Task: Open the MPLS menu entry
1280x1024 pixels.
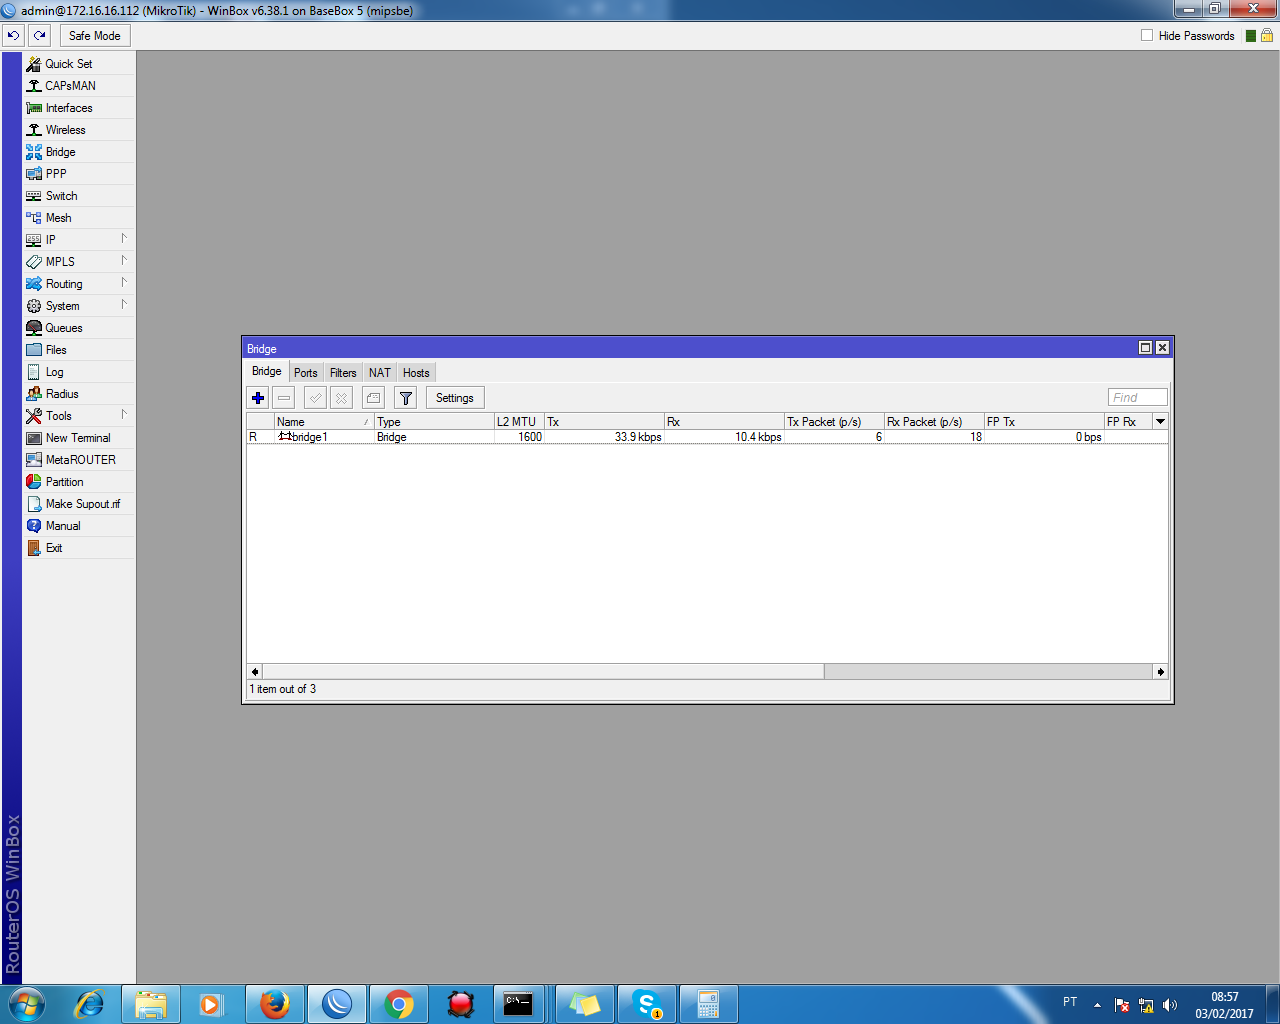Action: click(79, 261)
